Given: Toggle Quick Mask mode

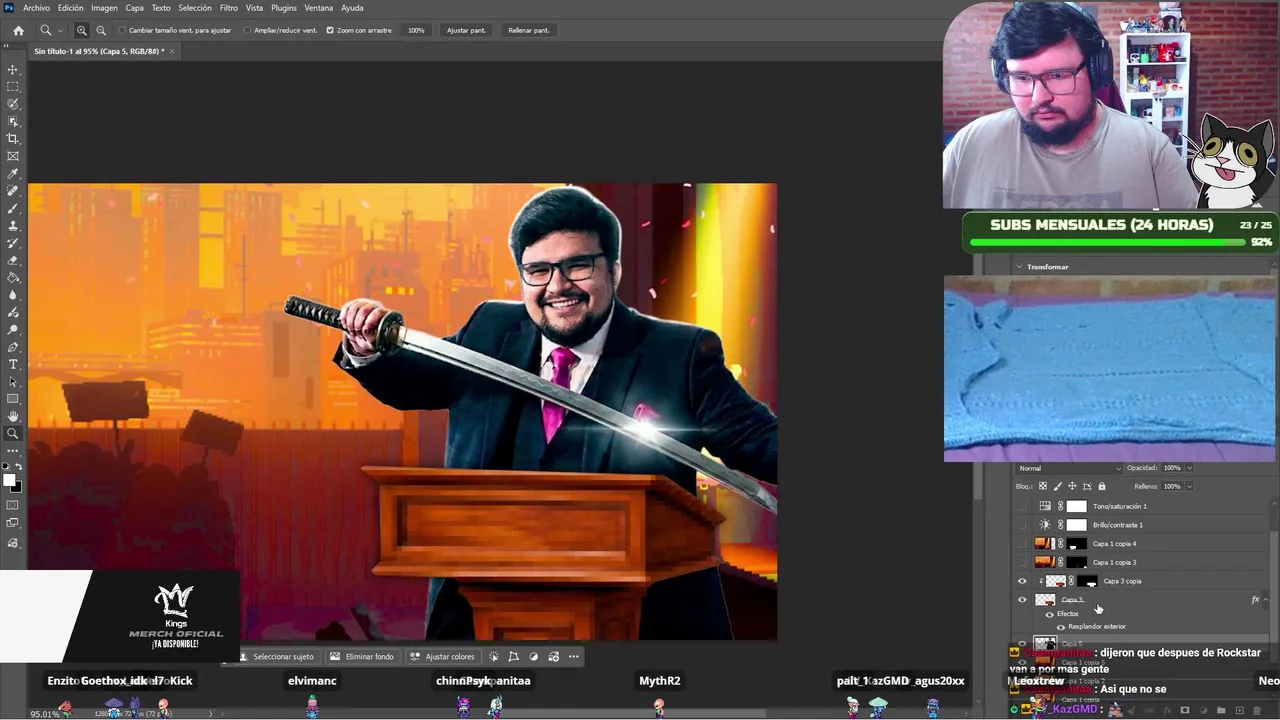Looking at the screenshot, I should [13, 505].
